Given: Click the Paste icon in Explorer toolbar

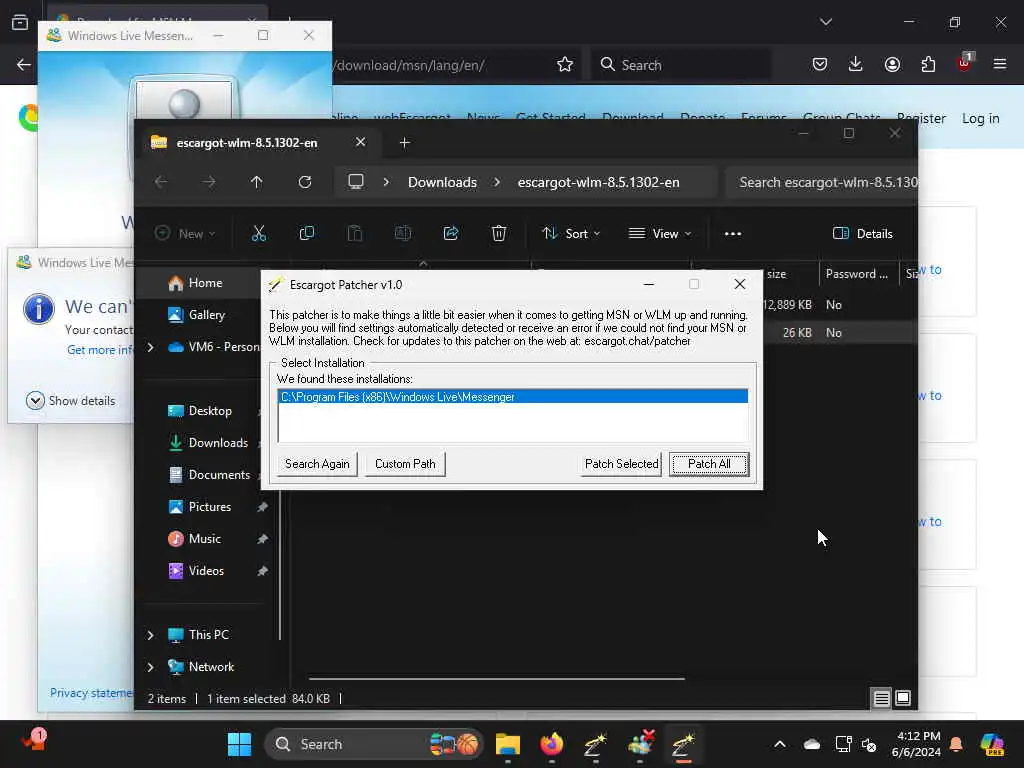Looking at the screenshot, I should coord(355,233).
